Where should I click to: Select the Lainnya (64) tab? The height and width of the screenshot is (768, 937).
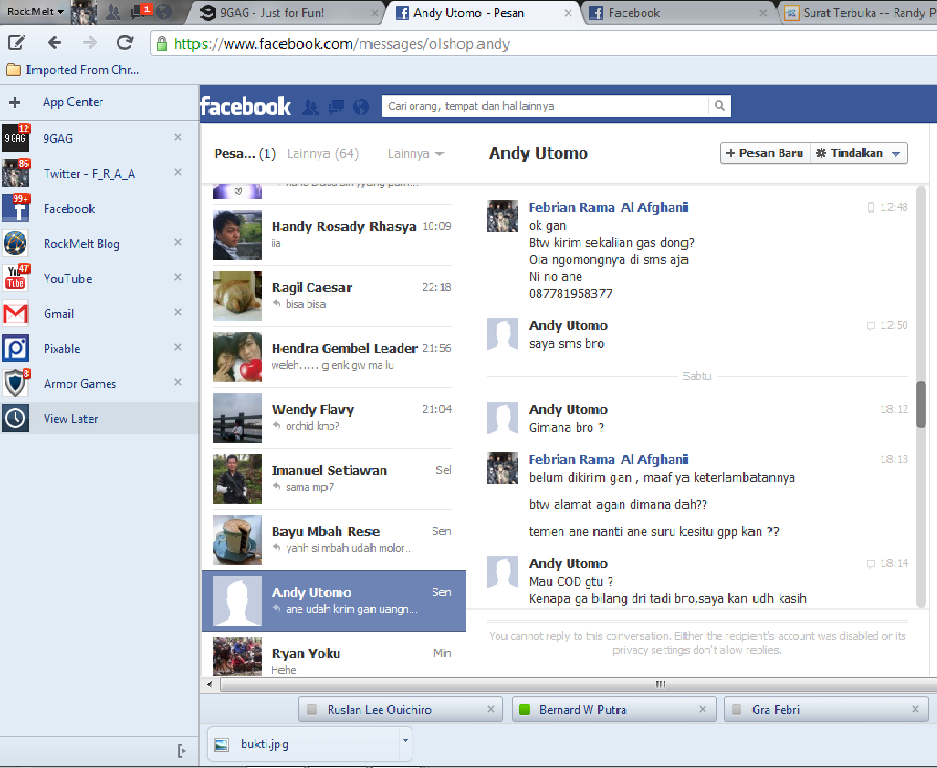(x=323, y=154)
